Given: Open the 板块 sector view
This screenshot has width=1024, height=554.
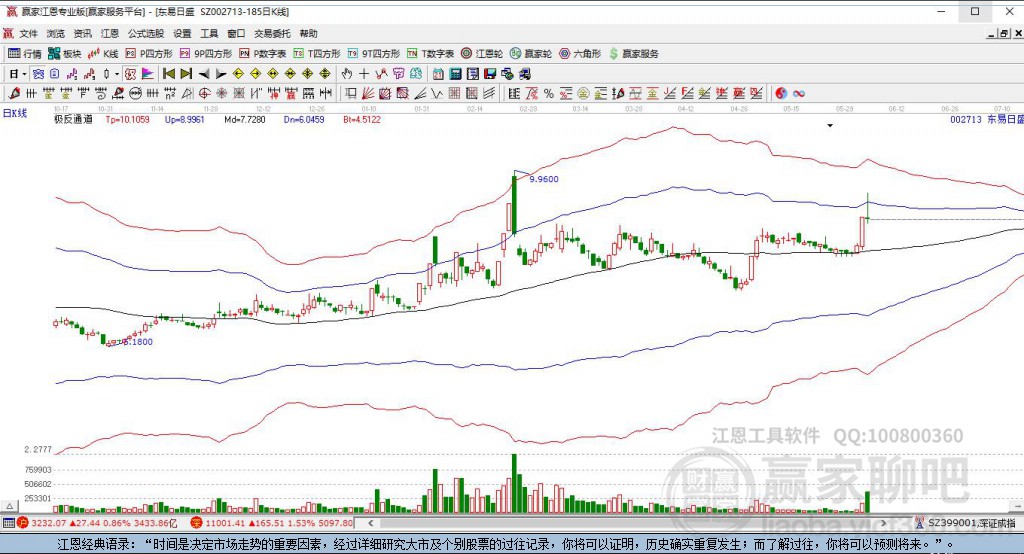Looking at the screenshot, I should pyautogui.click(x=65, y=54).
